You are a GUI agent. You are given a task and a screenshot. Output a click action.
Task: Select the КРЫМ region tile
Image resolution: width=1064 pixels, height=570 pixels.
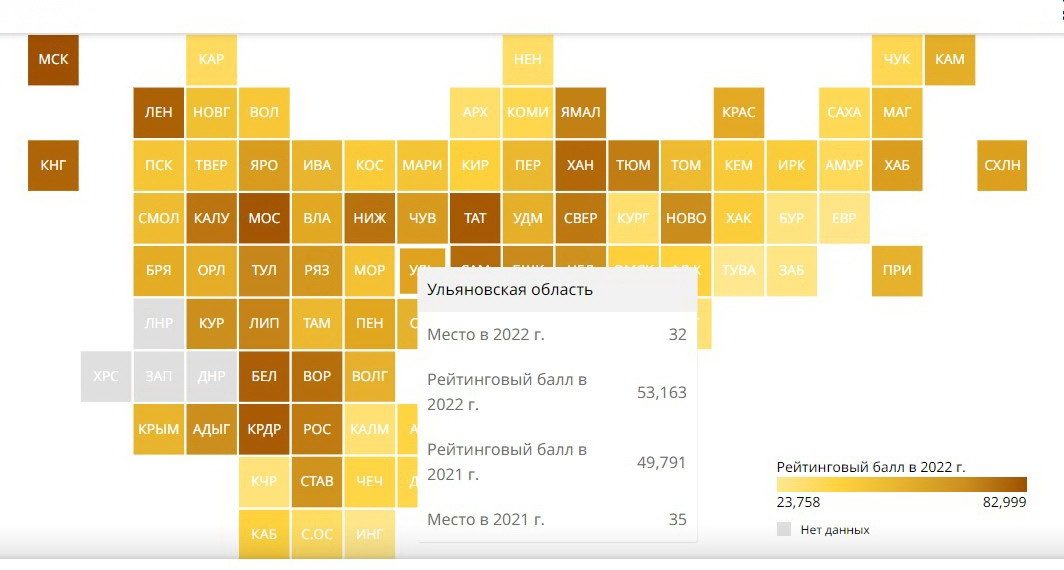point(158,430)
